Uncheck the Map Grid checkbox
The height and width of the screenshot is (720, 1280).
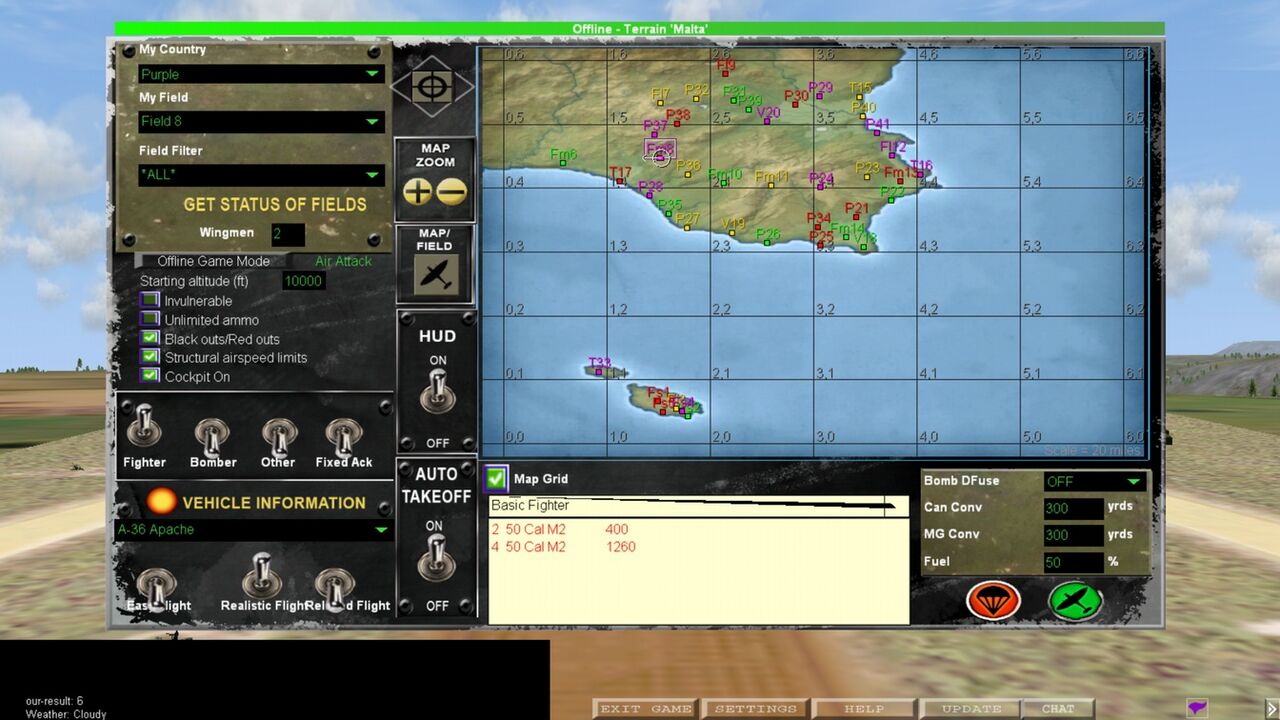pos(496,478)
